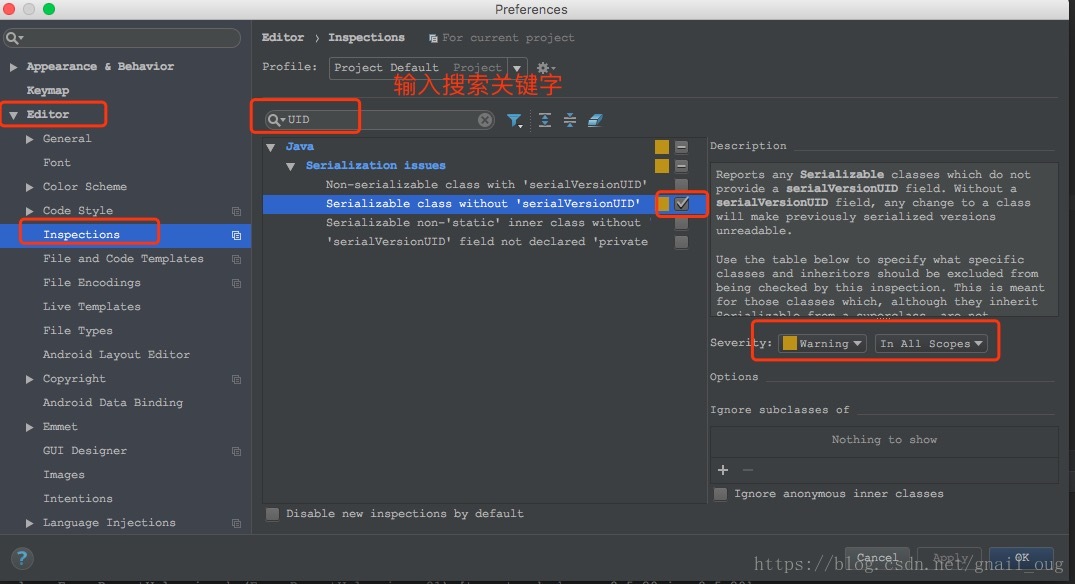This screenshot has height=584, width=1075.
Task: Focus the preferences sidebar search field
Action: pos(122,38)
